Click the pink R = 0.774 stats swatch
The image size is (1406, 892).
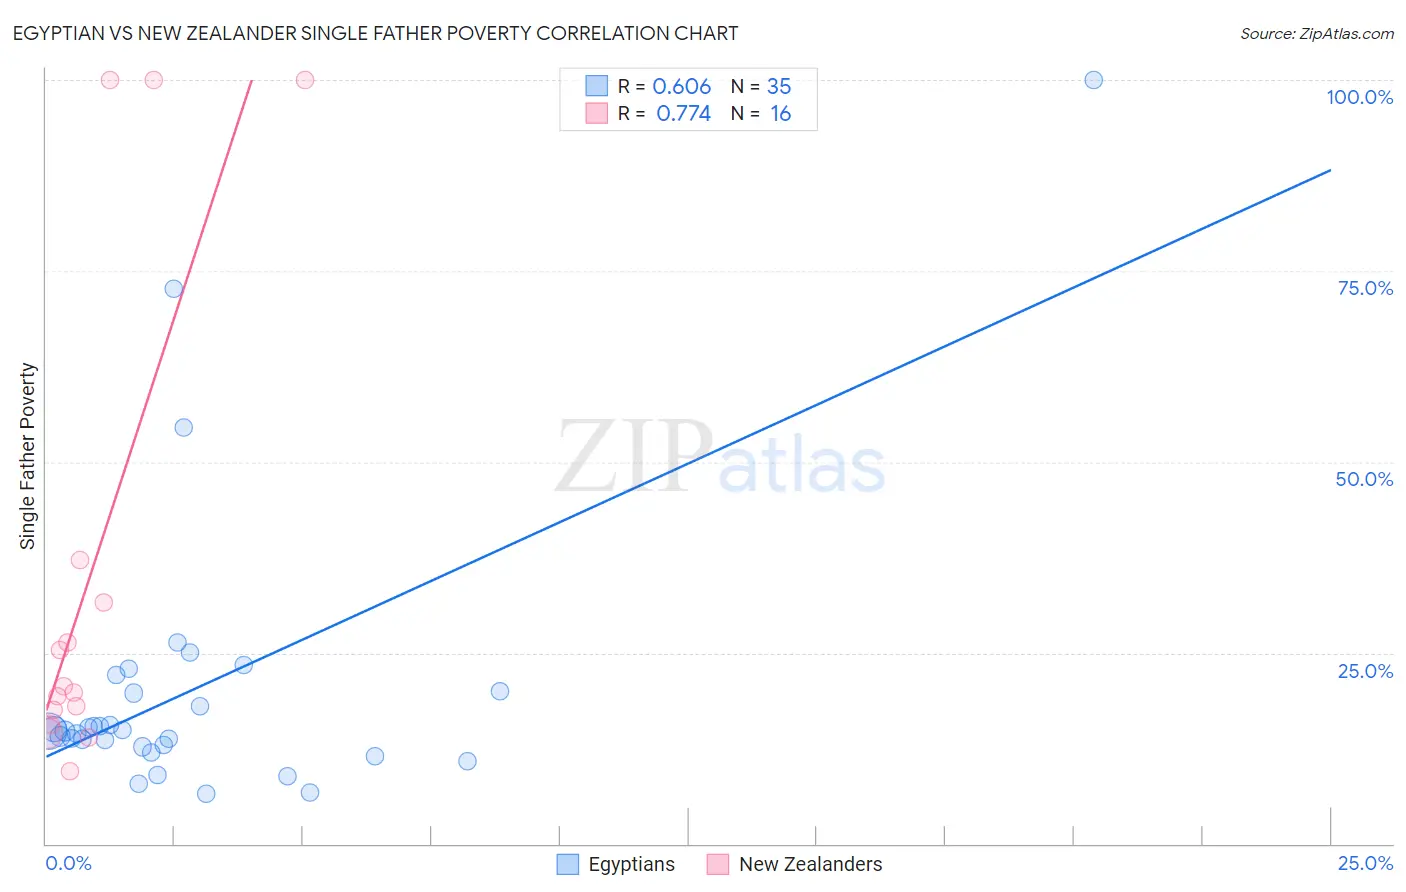tap(597, 113)
